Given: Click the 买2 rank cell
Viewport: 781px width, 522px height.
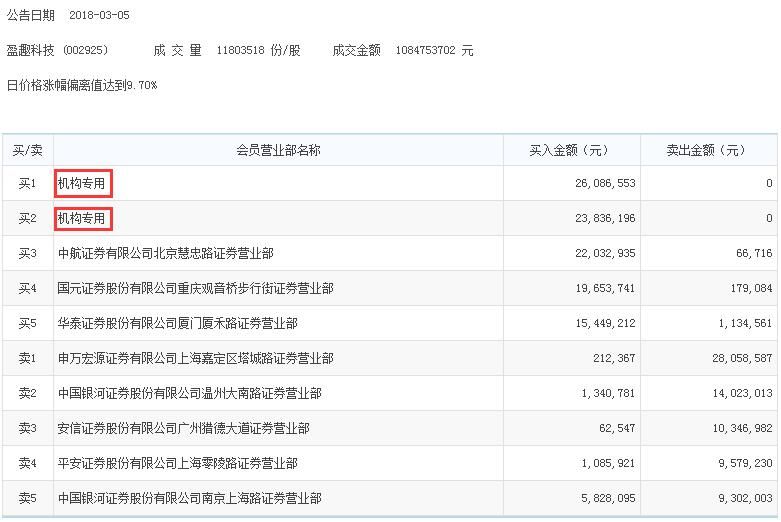Looking at the screenshot, I should (x=27, y=219).
